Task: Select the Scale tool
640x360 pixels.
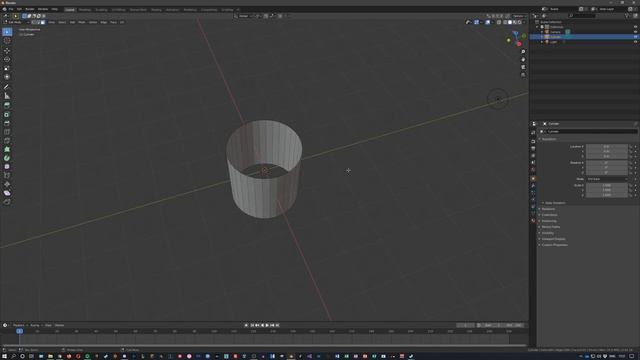Action: pos(7,68)
